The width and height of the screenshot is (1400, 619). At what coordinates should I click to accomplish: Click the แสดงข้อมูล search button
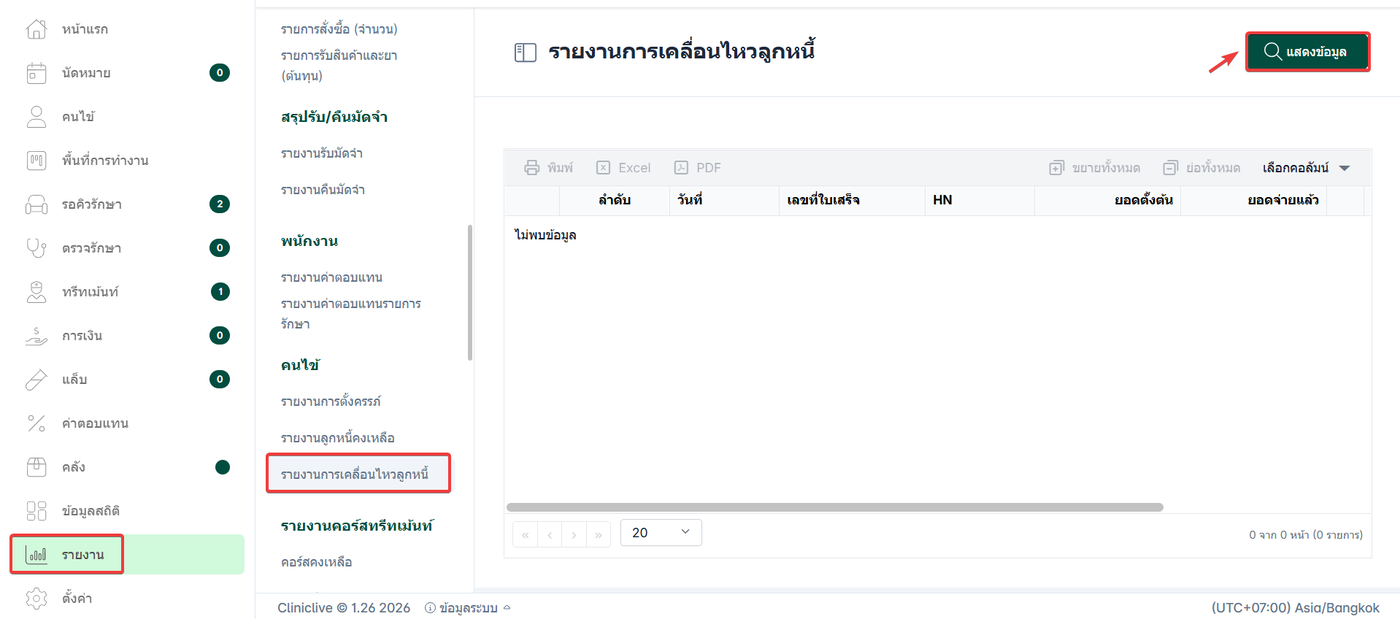click(x=1307, y=52)
